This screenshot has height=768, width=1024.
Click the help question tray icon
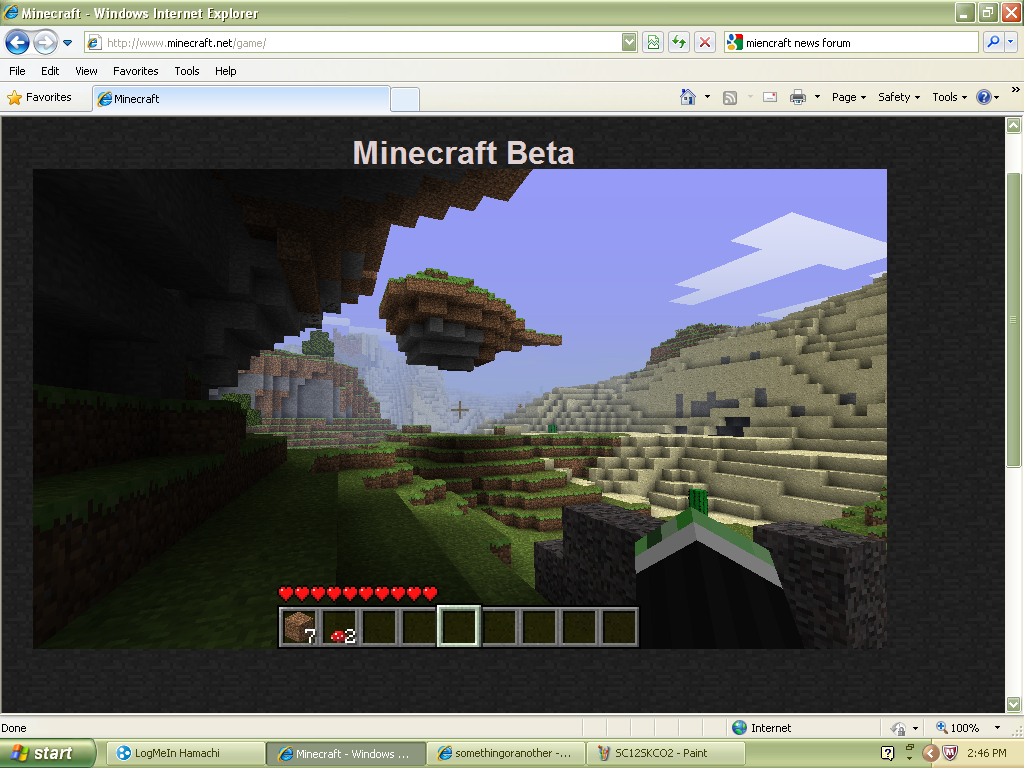(x=887, y=753)
